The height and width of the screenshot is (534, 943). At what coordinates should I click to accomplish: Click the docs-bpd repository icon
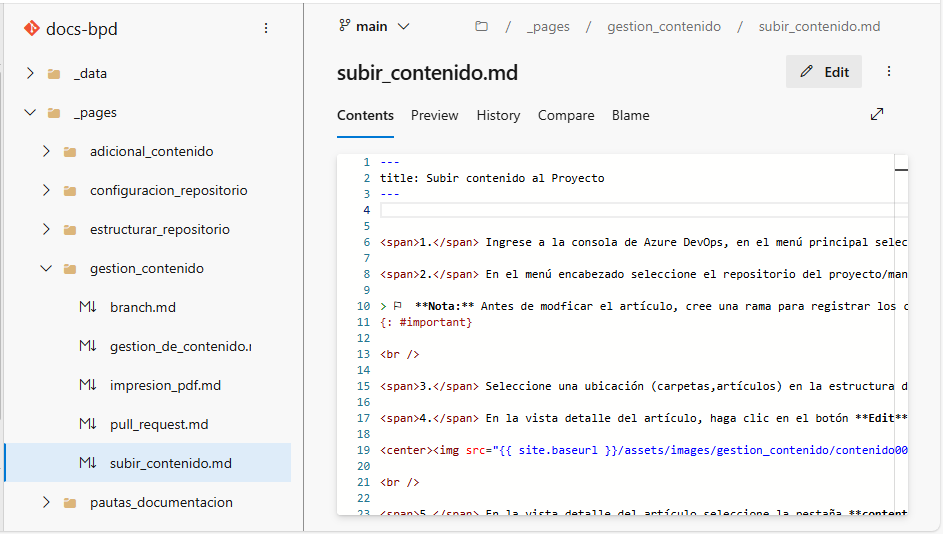(x=31, y=29)
